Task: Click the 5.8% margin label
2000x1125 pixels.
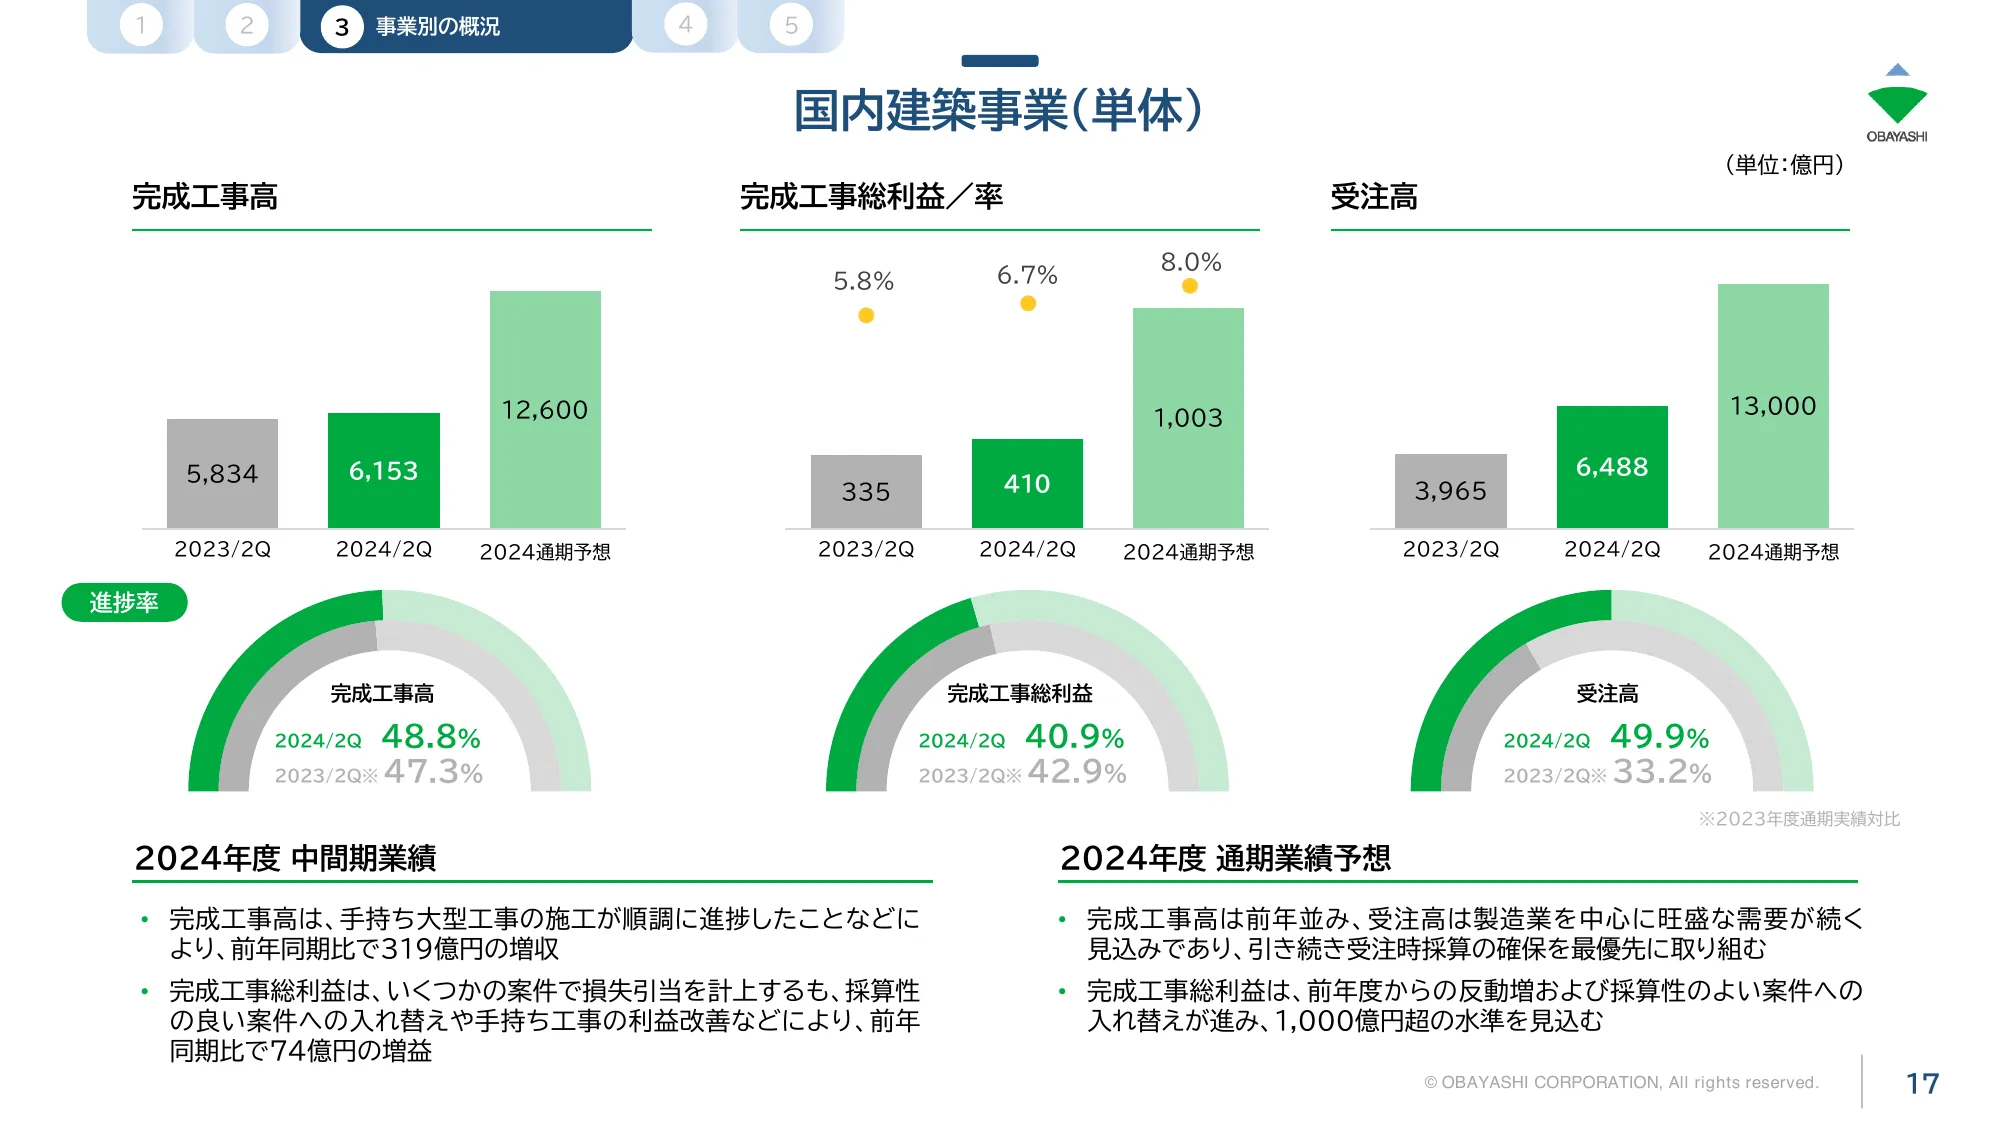Action: 864,281
